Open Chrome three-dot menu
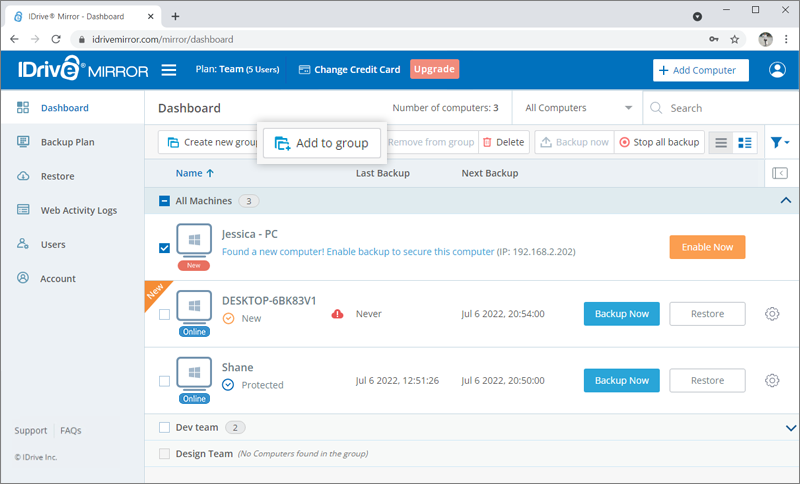This screenshot has height=484, width=800. coord(786,39)
